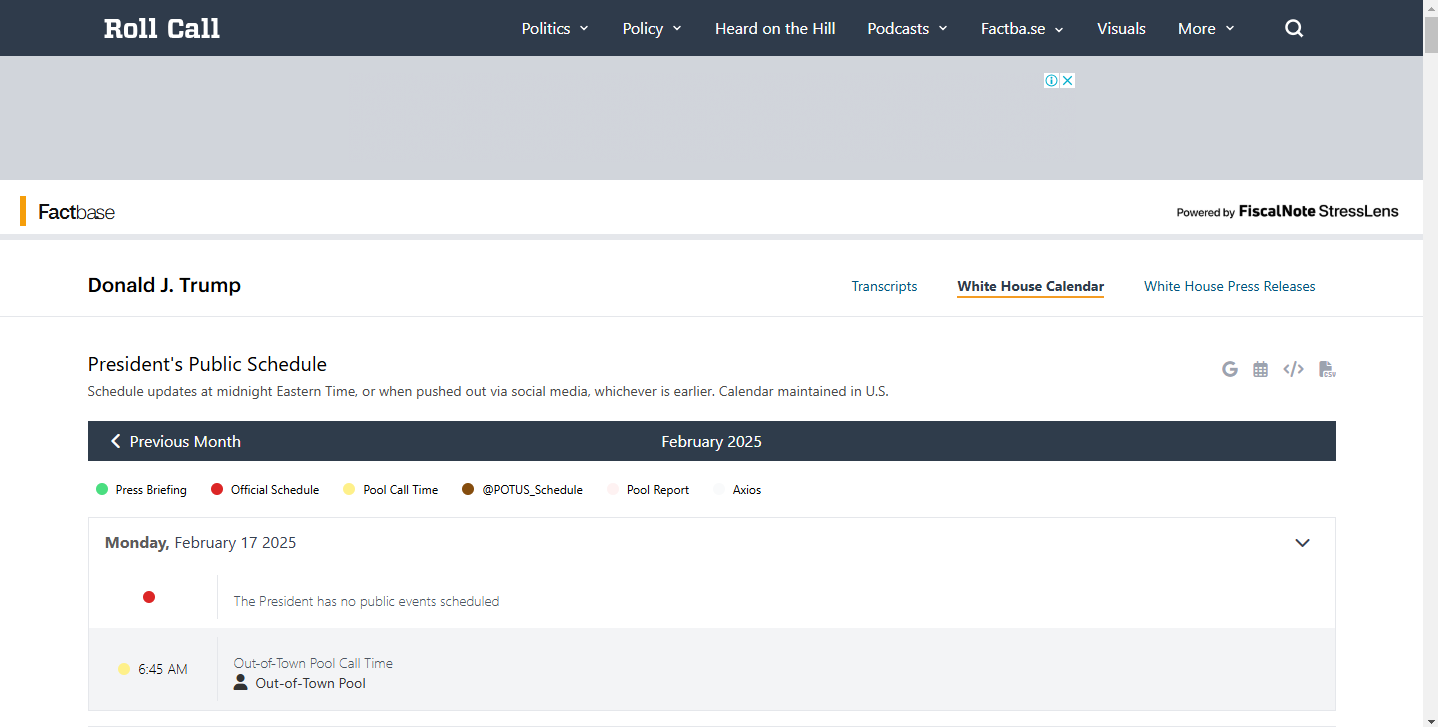Viewport: 1438px width, 727px height.
Task: Close the ad with X icon
Action: (1068, 81)
